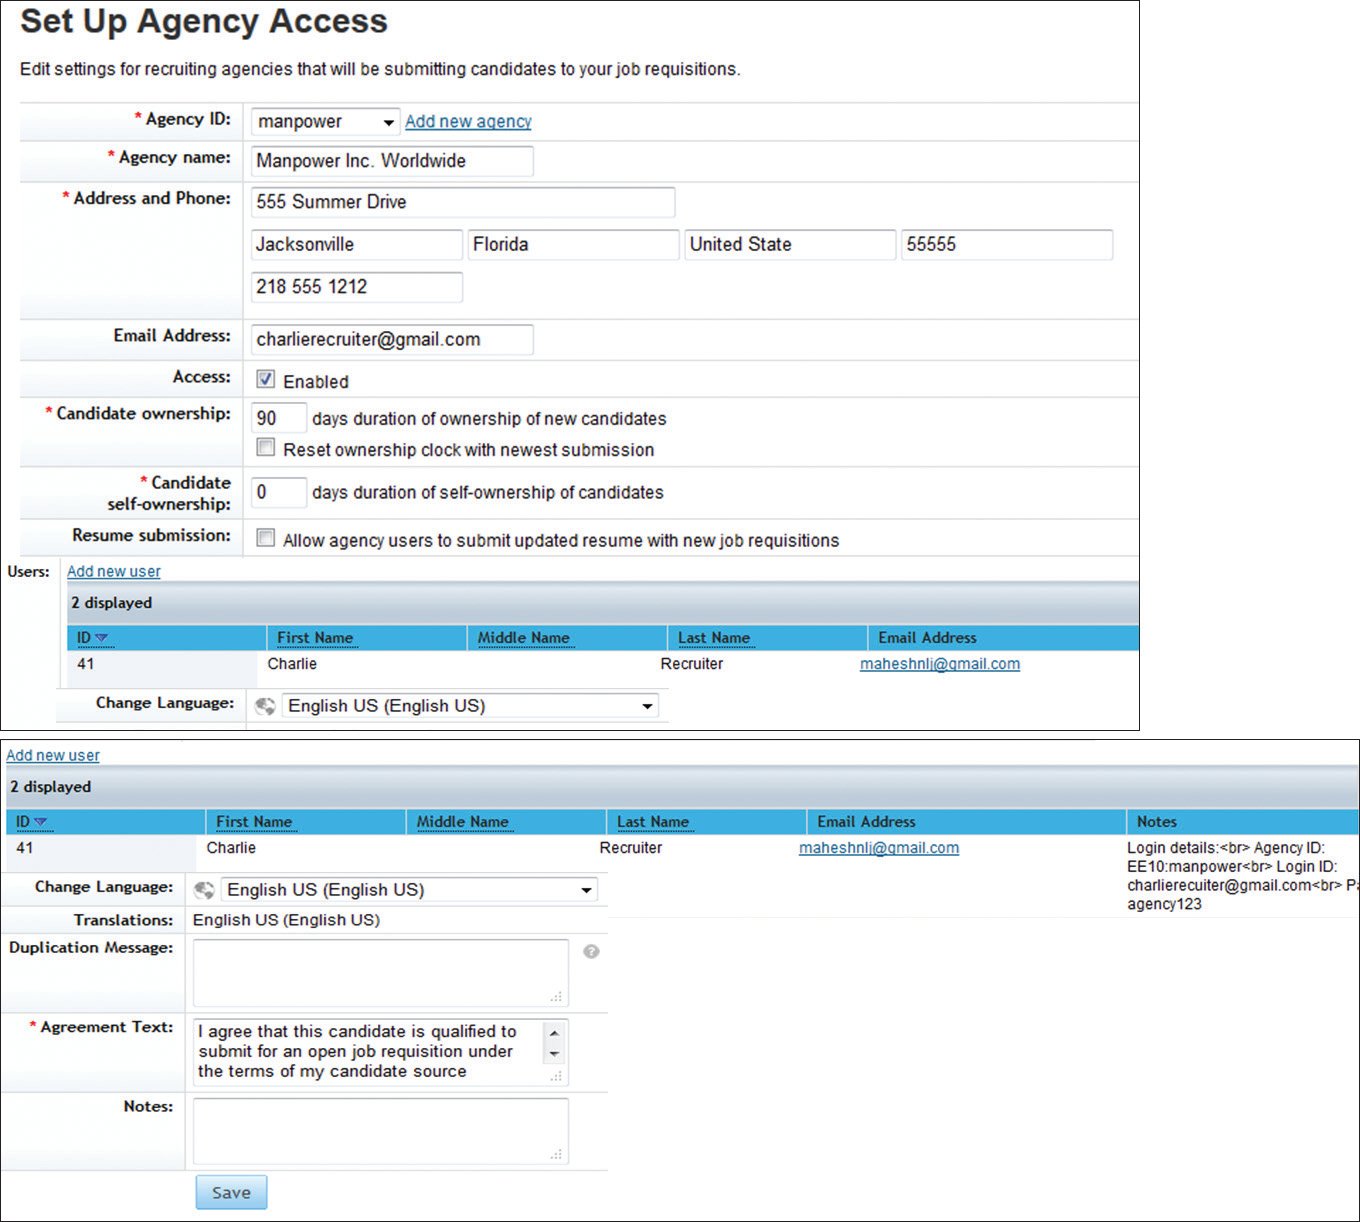This screenshot has width=1360, height=1222.
Task: Click the Notes column header
Action: click(1157, 822)
